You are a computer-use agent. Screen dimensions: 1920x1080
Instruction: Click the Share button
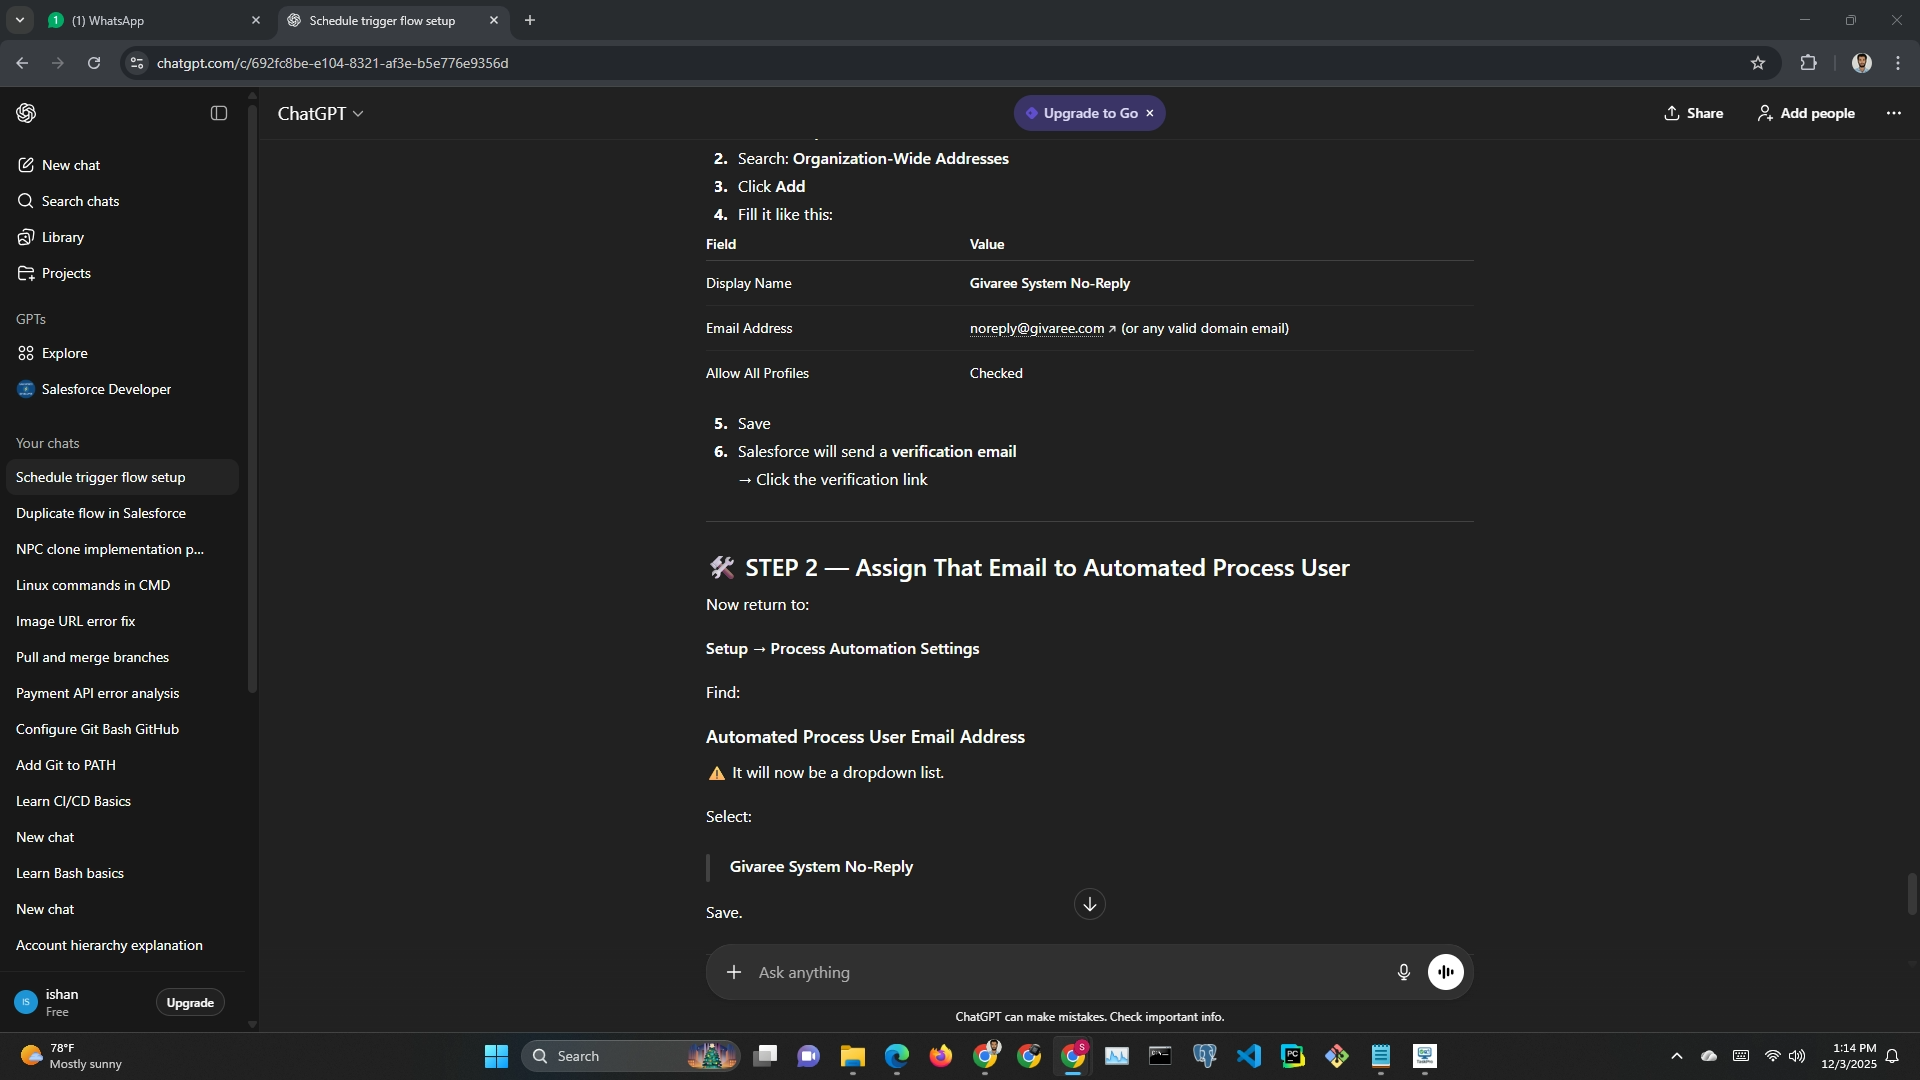point(1693,113)
